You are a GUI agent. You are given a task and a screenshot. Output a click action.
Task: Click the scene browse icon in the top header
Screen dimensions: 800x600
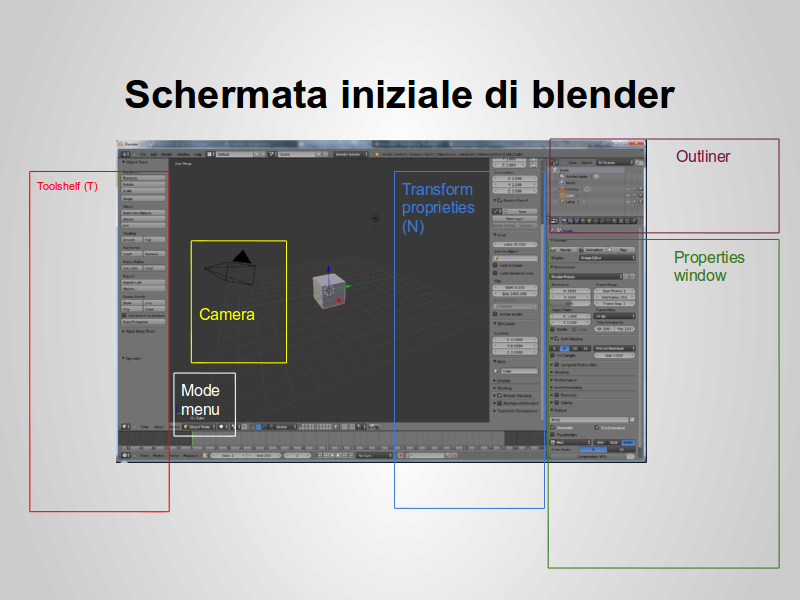[x=273, y=154]
